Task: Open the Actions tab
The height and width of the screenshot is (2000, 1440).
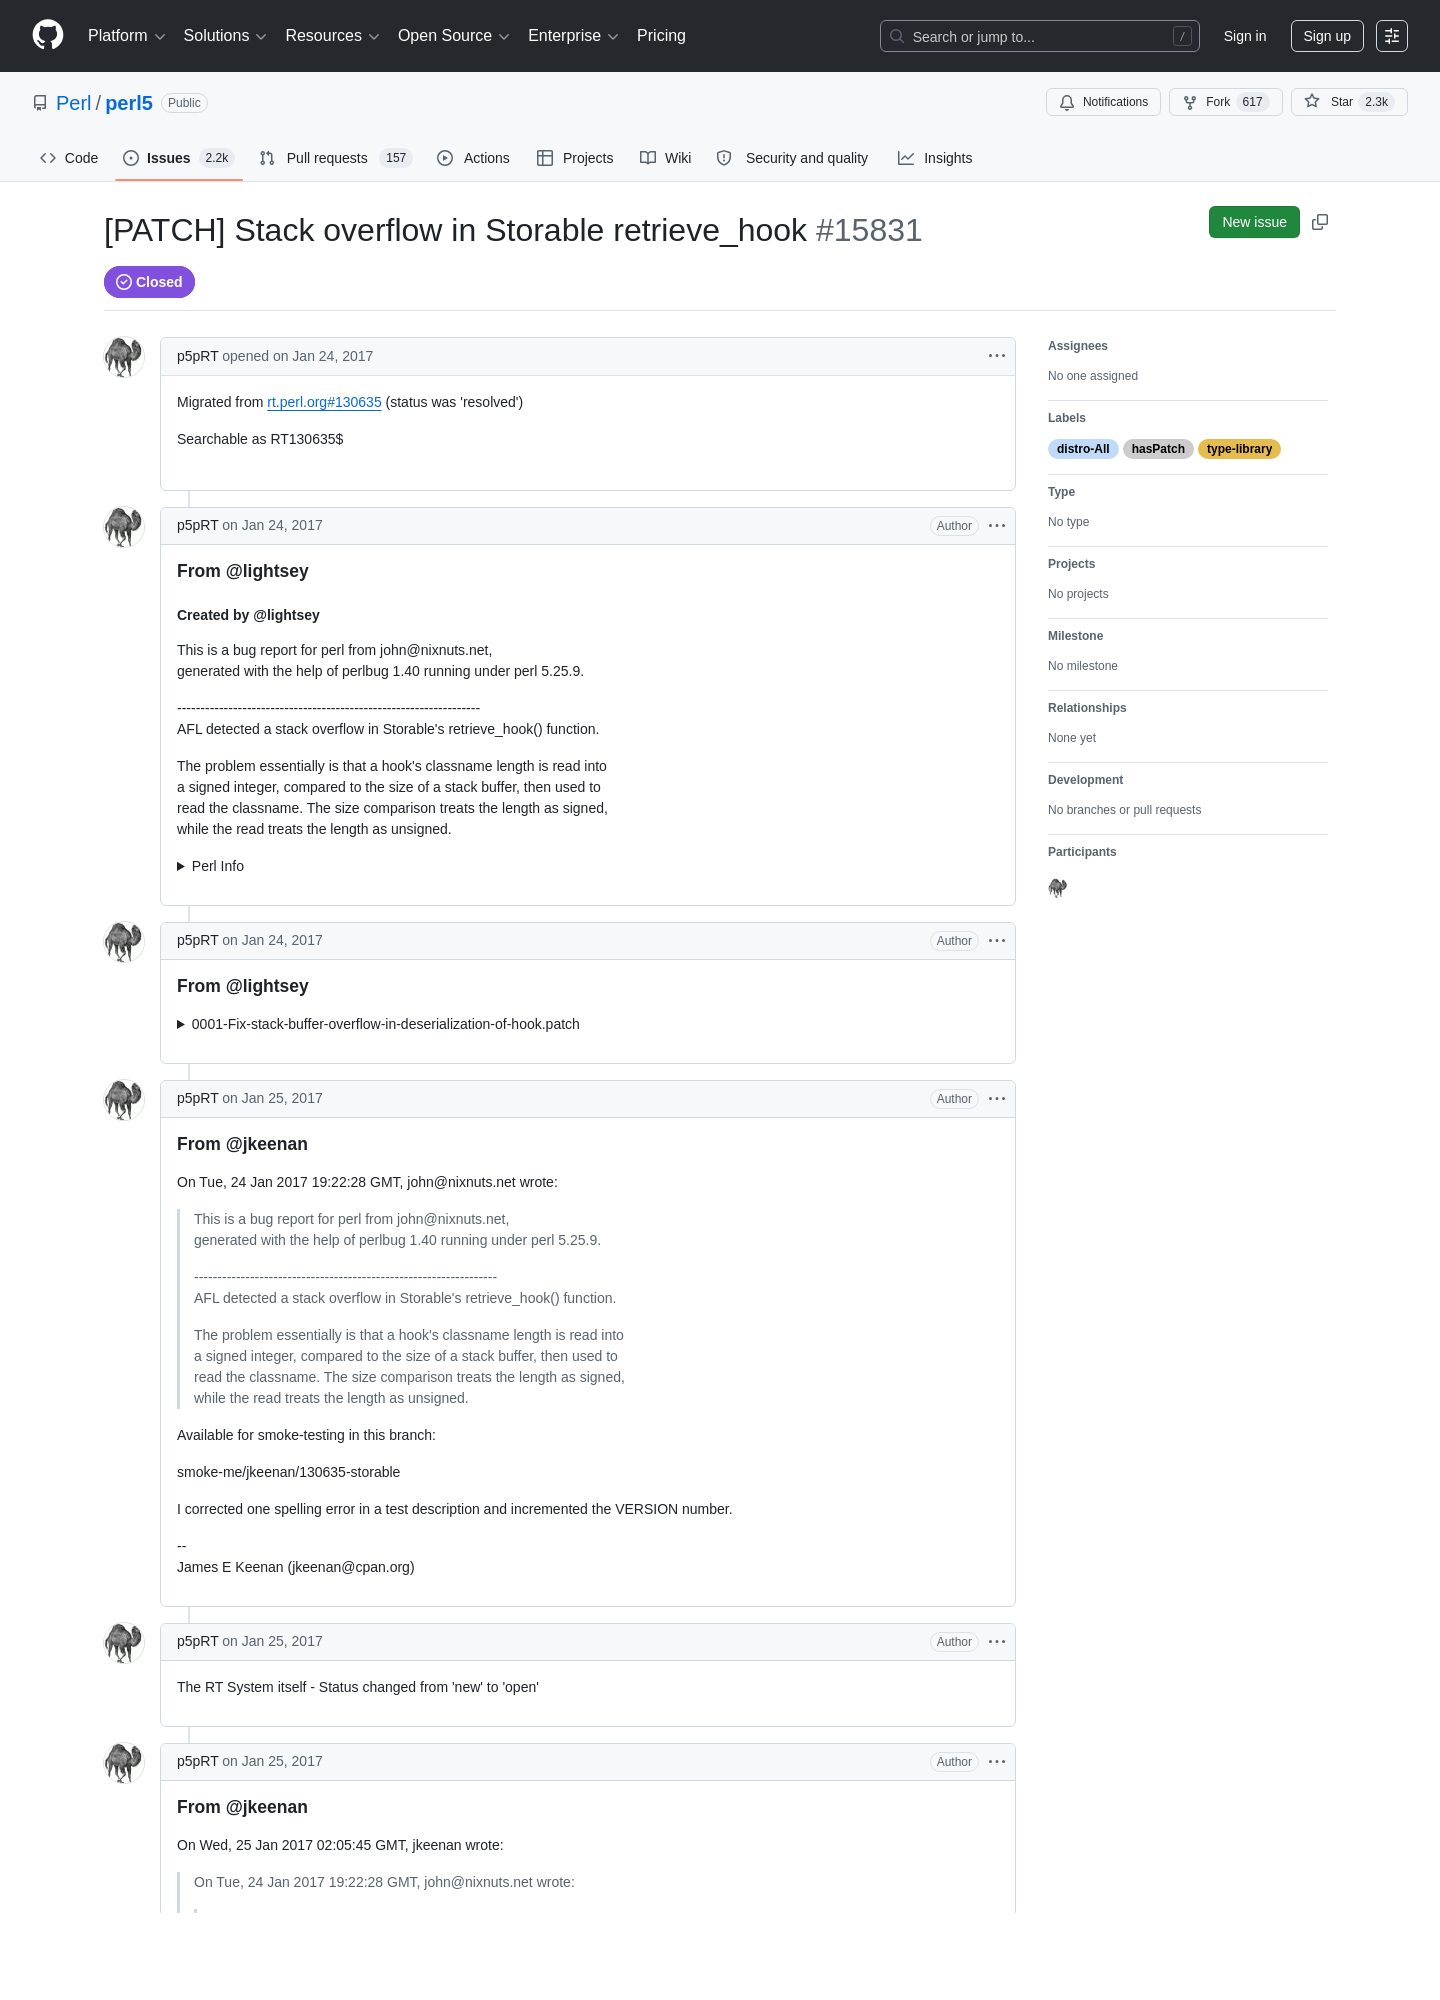Action: click(x=474, y=158)
